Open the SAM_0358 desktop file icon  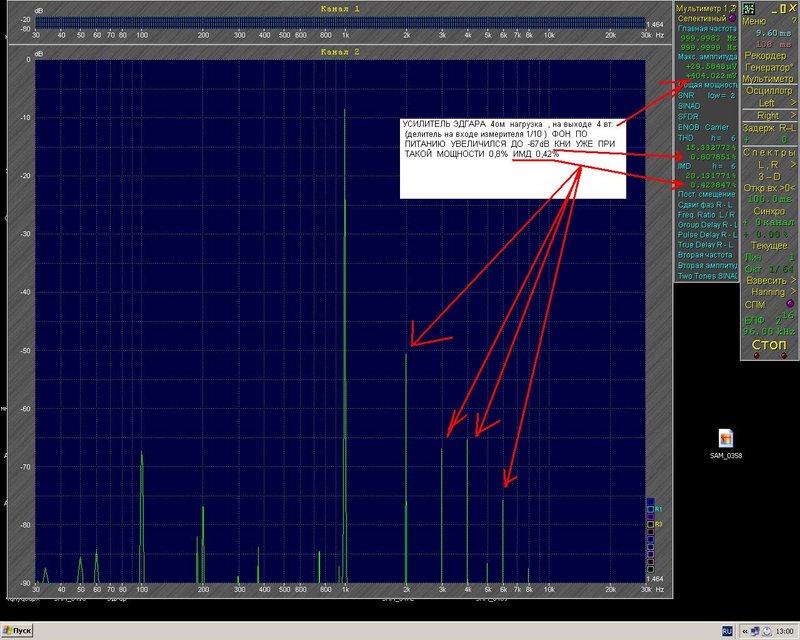pyautogui.click(x=726, y=444)
